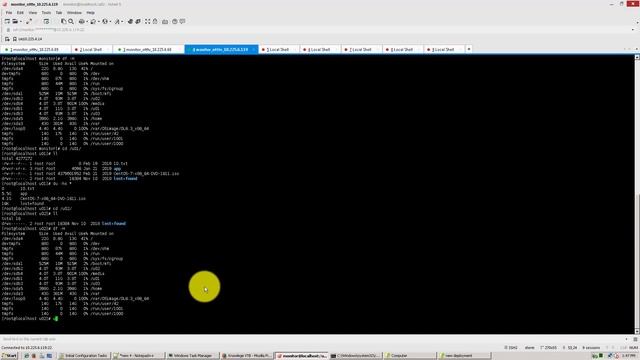Switch to tab 2 Local Shell
Image resolution: width=640 pixels, height=360 pixels.
pyautogui.click(x=91, y=49)
